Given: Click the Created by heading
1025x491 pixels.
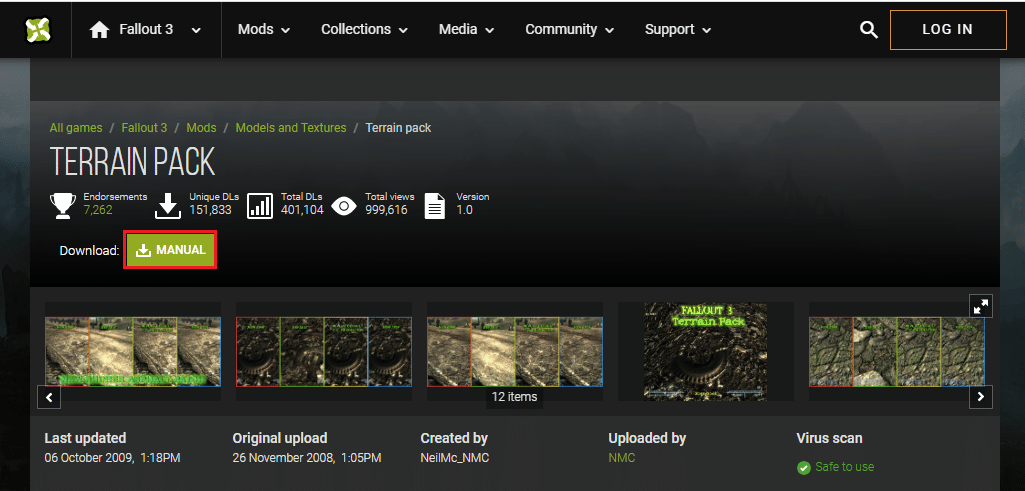Looking at the screenshot, I should [454, 438].
